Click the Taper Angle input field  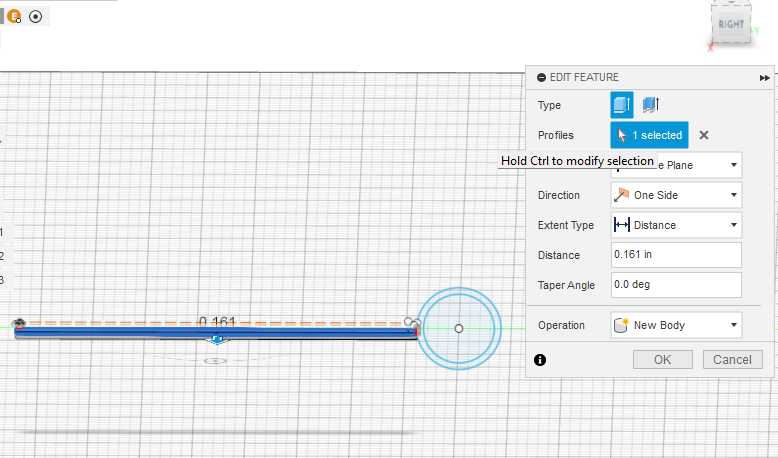[x=676, y=284]
